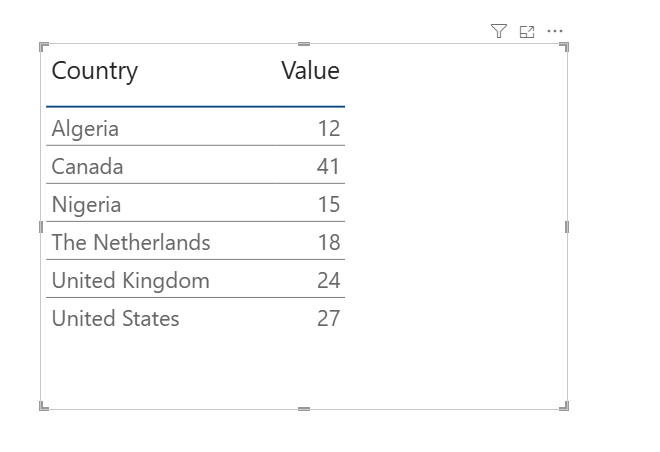Select the Nigeria row
Image resolution: width=660 pixels, height=452 pixels.
pyautogui.click(x=86, y=204)
